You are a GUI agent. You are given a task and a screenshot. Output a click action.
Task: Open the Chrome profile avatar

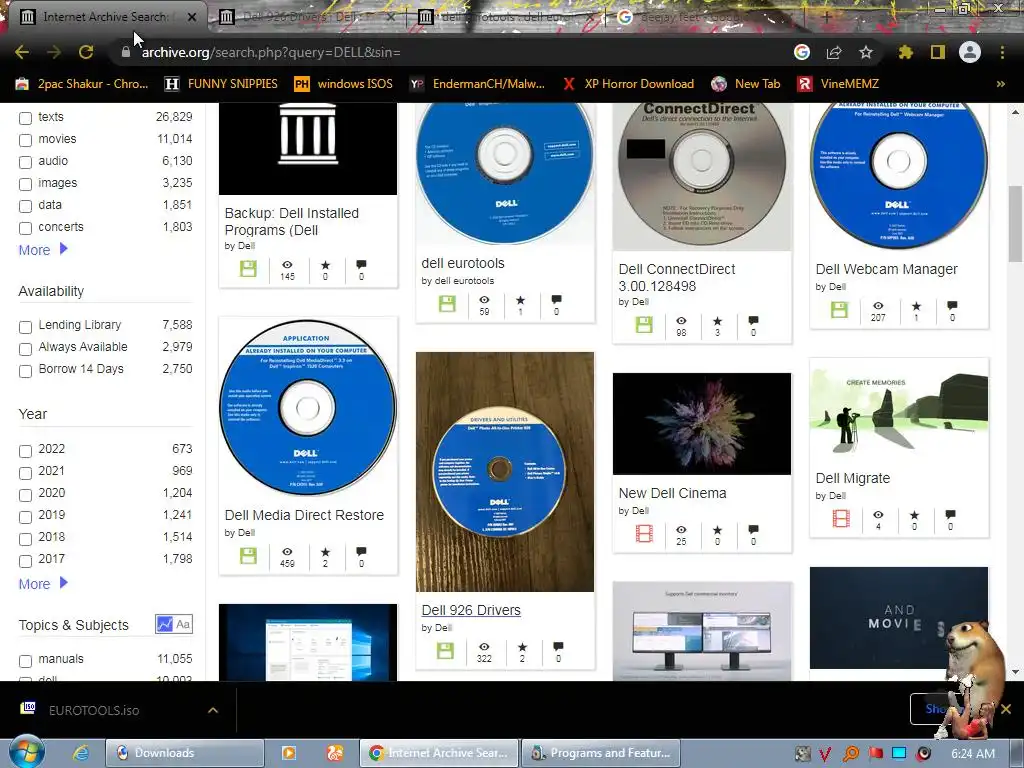click(970, 52)
